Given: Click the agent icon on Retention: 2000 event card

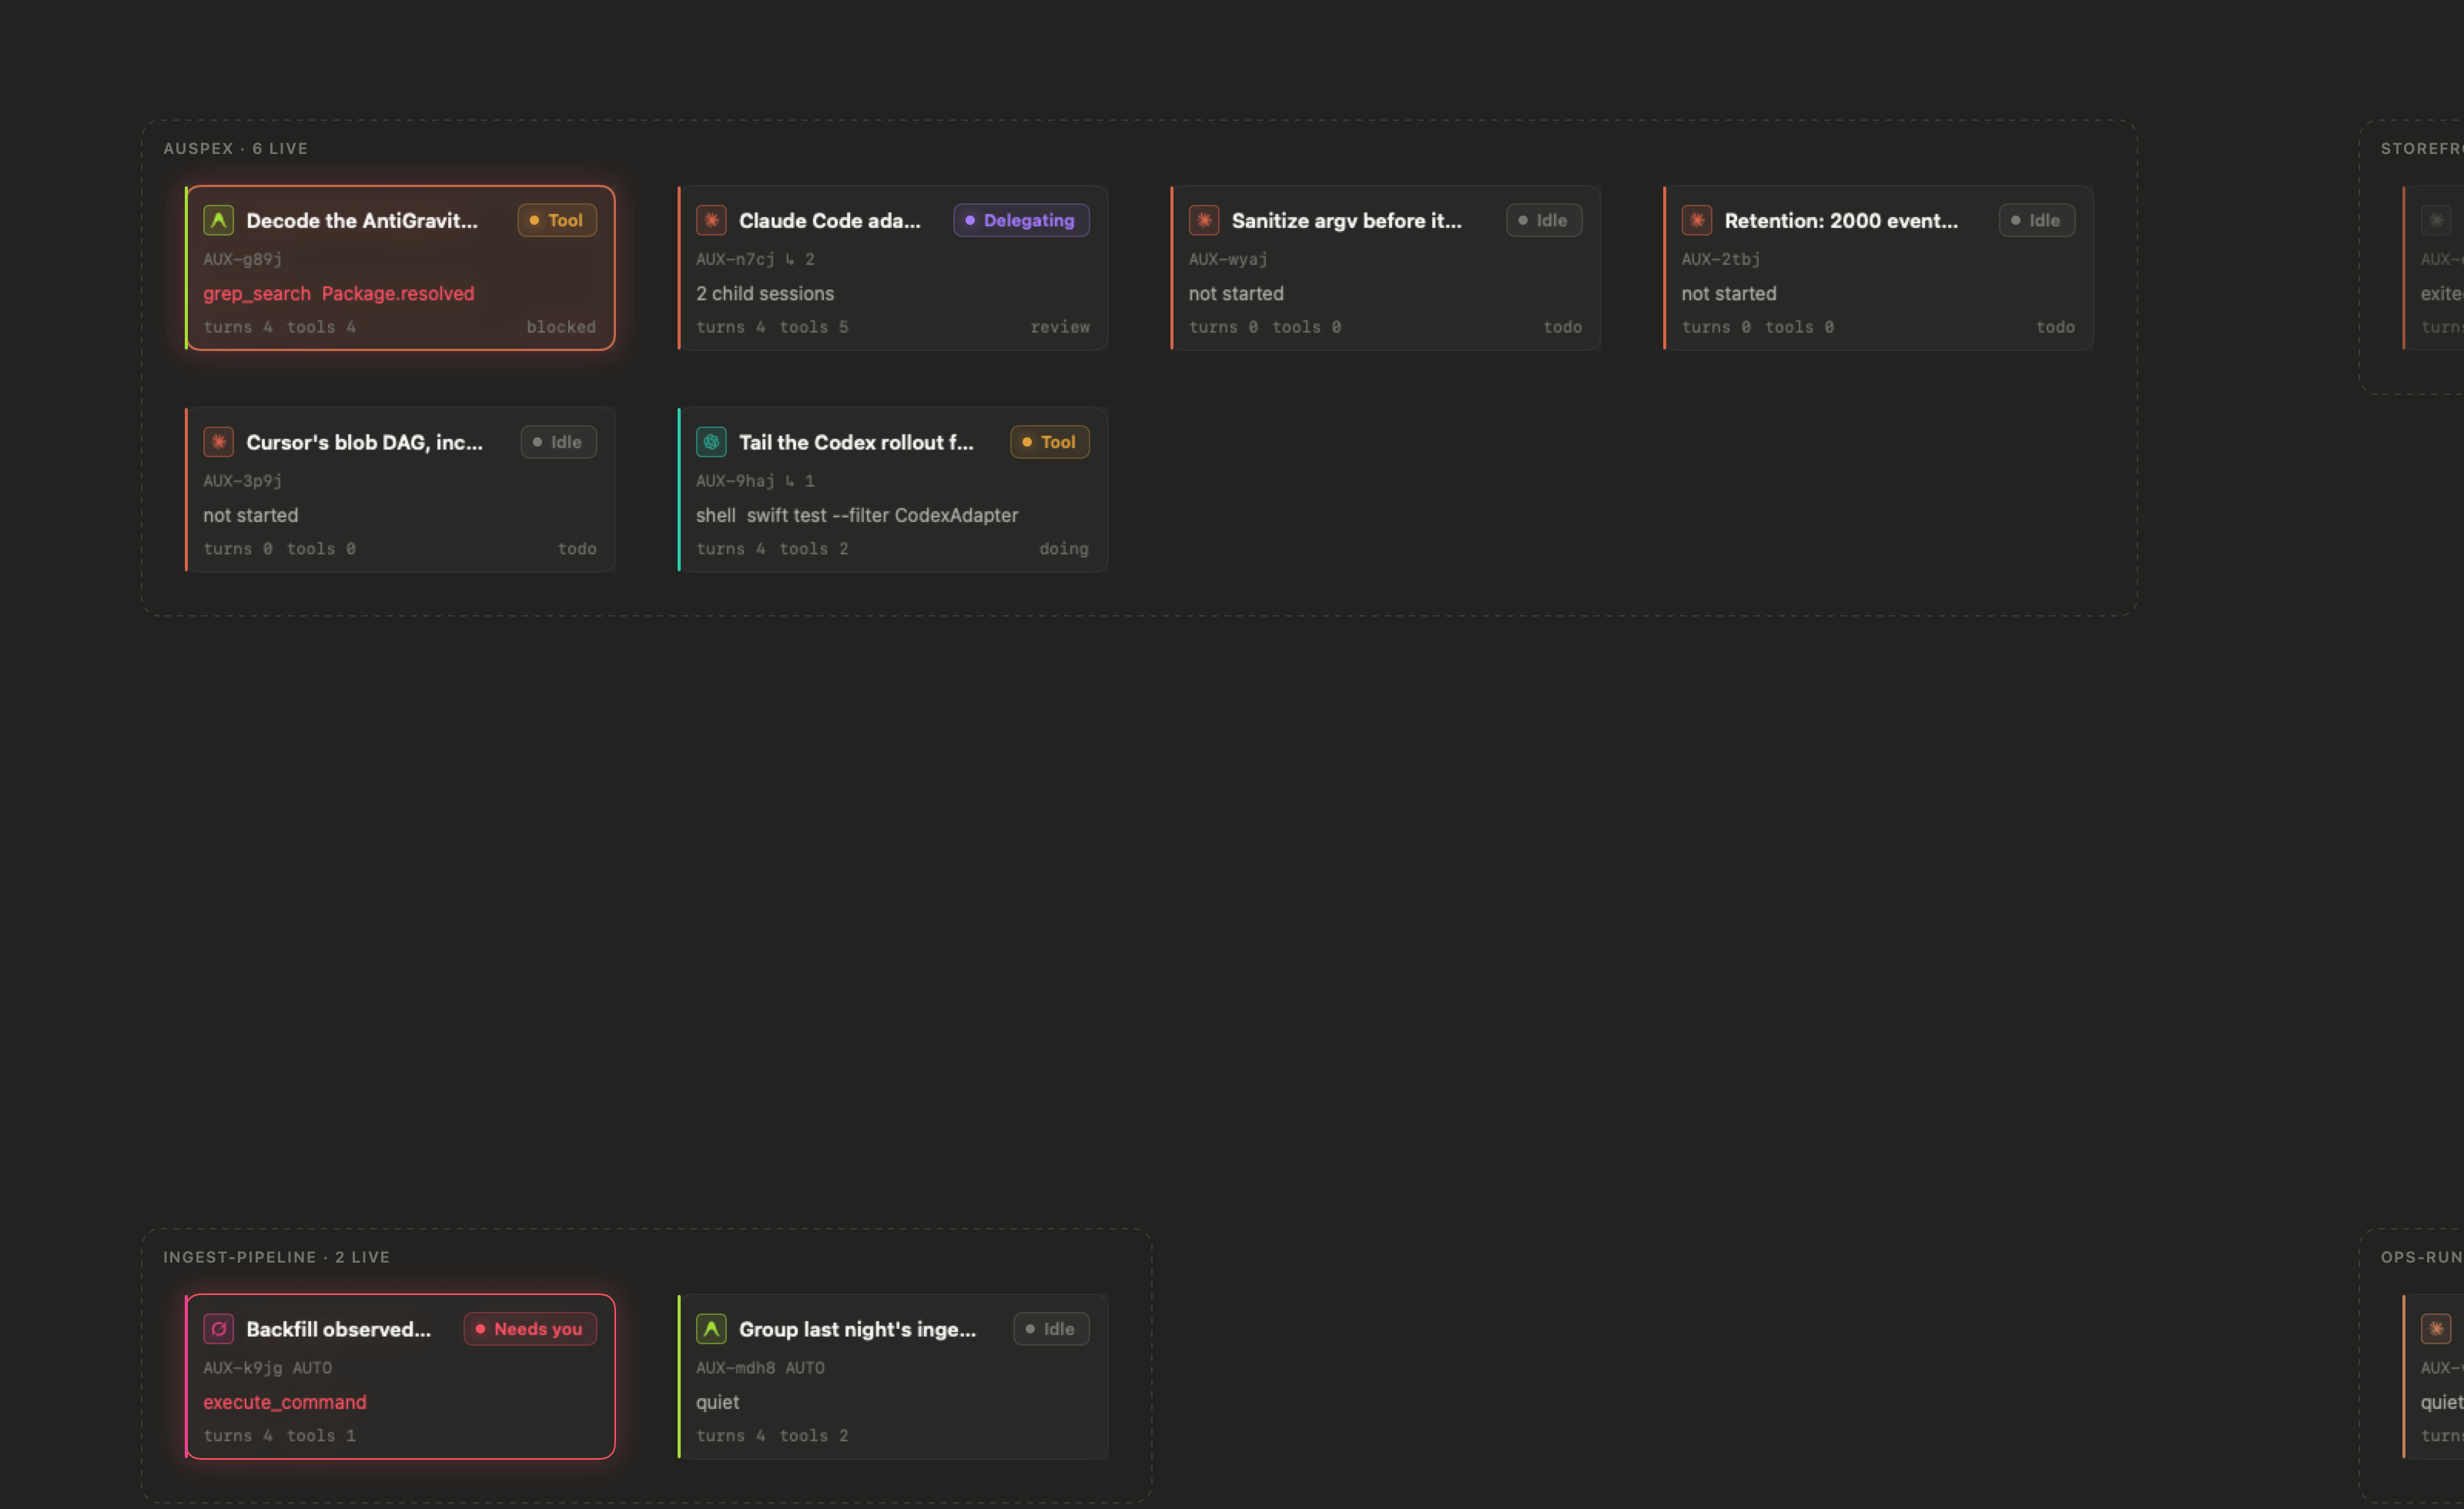Looking at the screenshot, I should coord(1697,220).
